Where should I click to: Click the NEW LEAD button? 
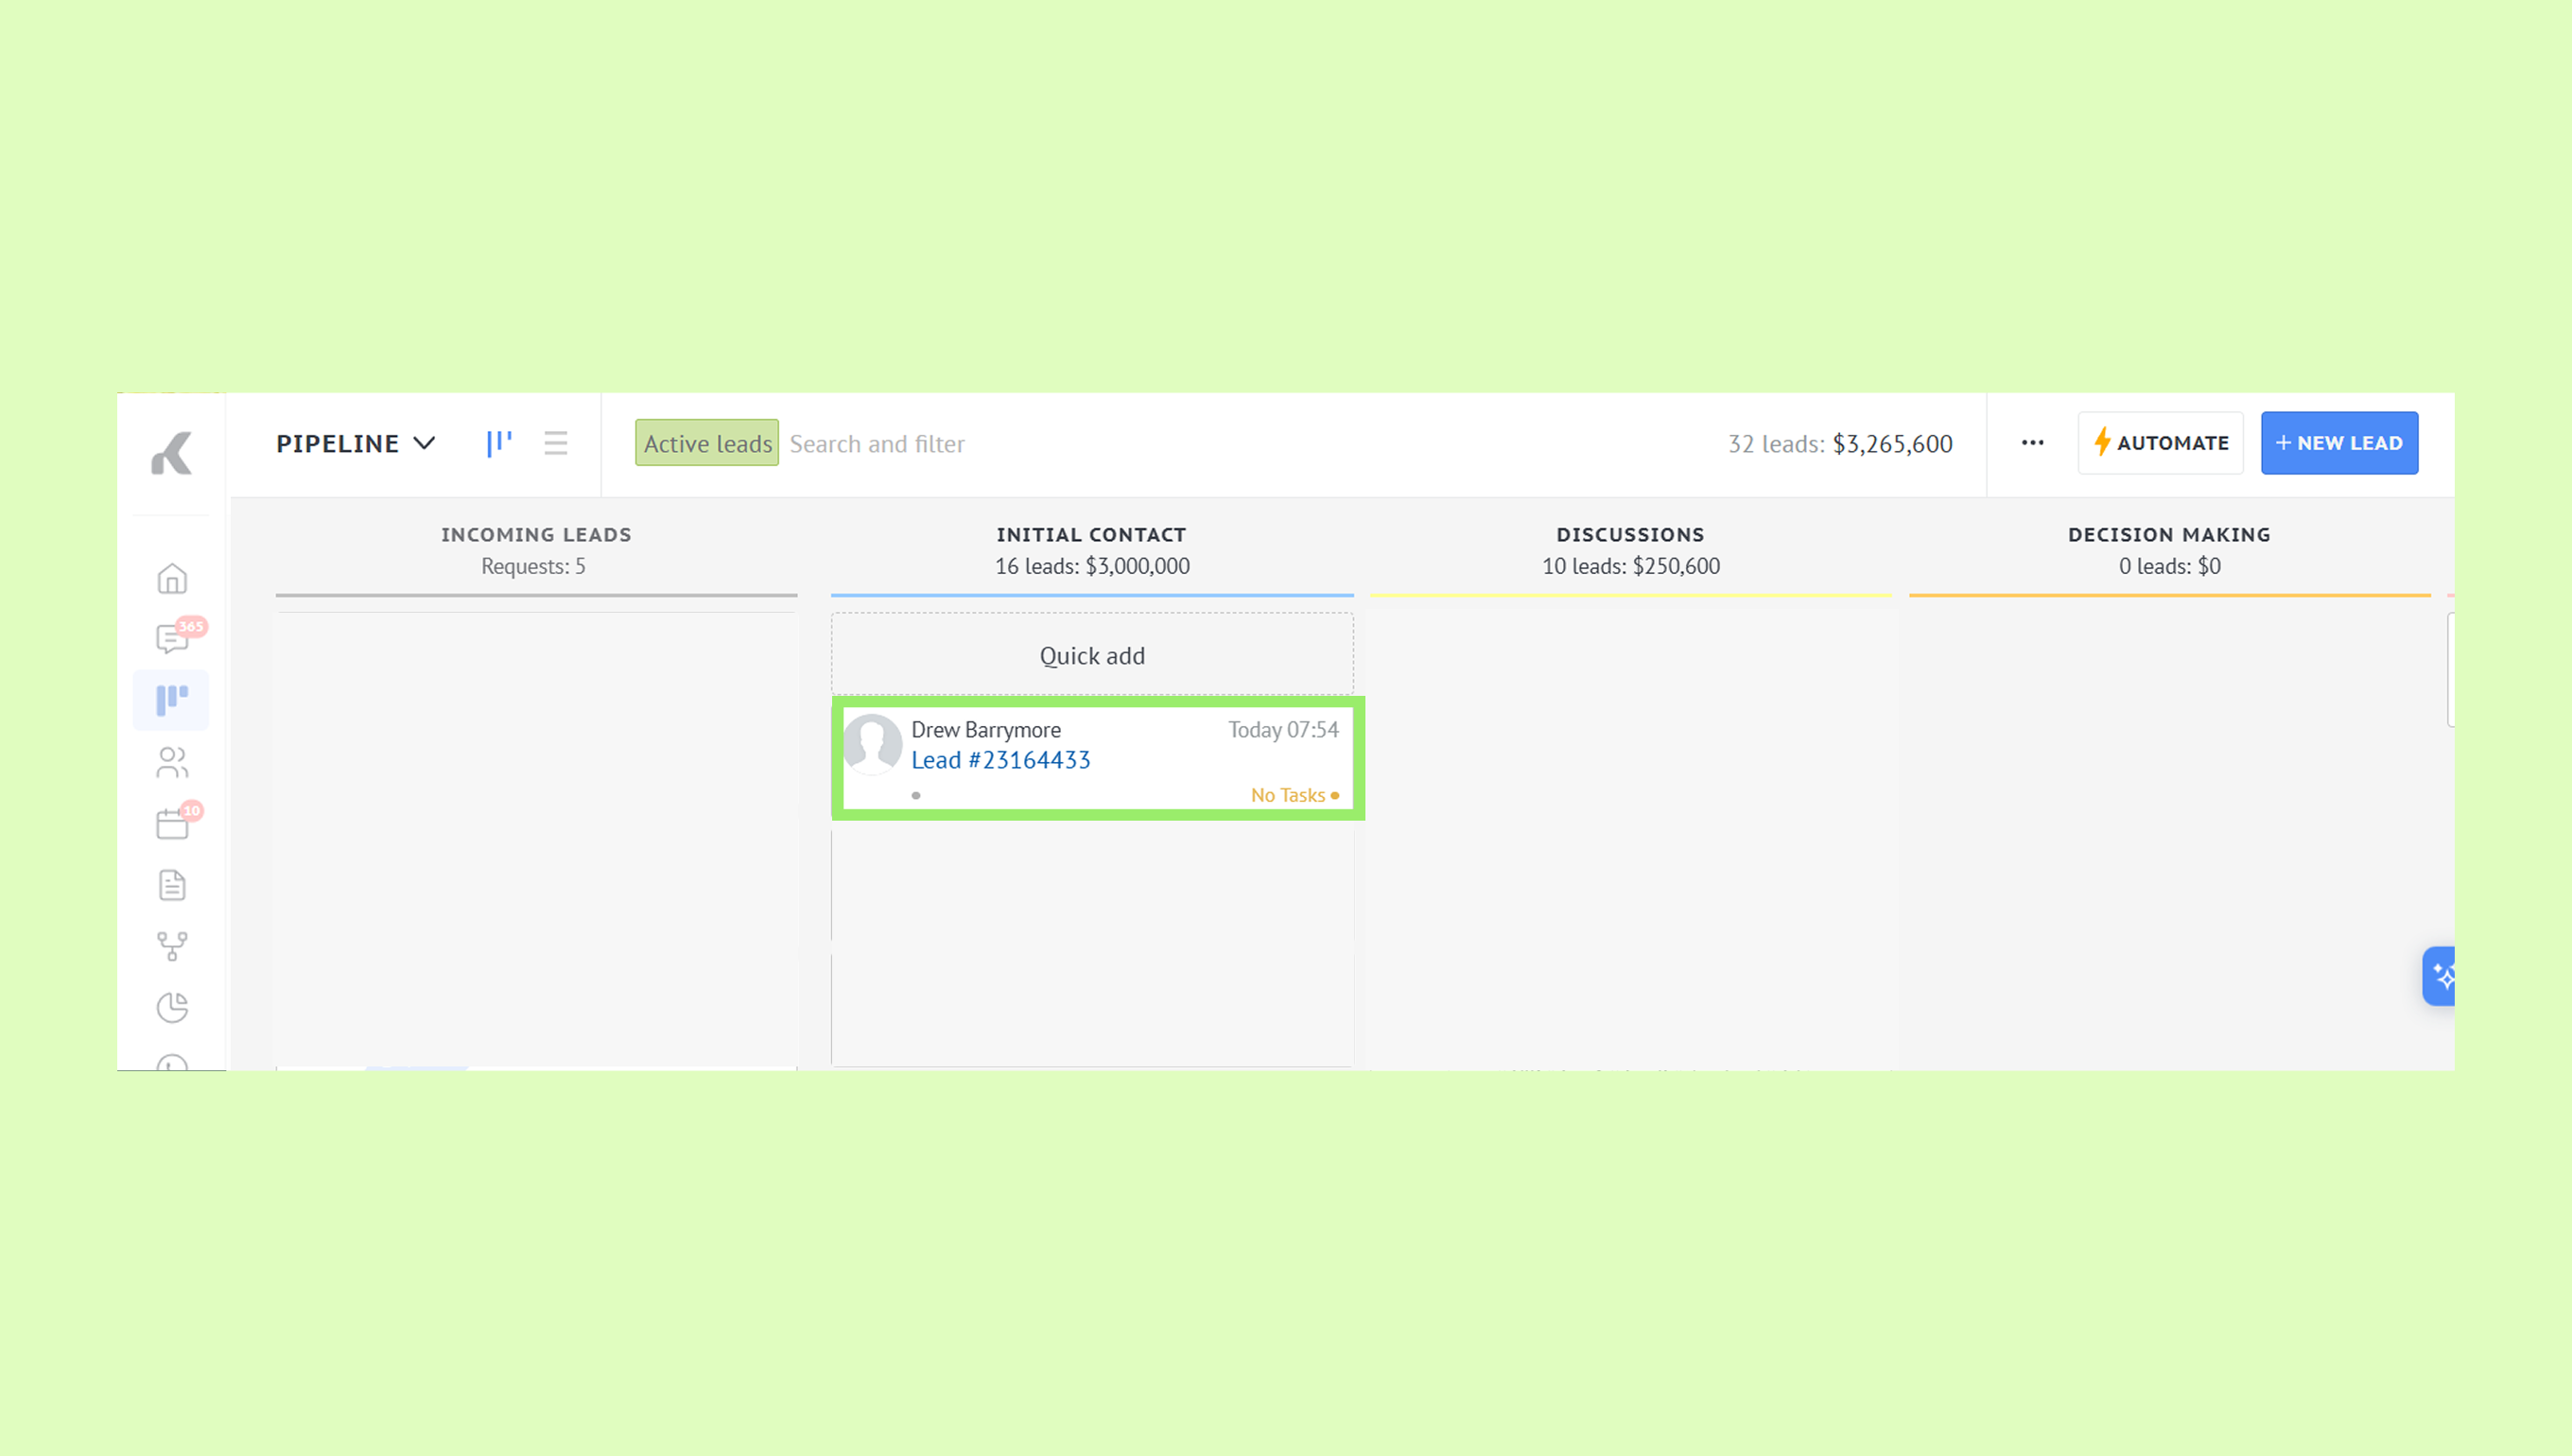pyautogui.click(x=2339, y=443)
